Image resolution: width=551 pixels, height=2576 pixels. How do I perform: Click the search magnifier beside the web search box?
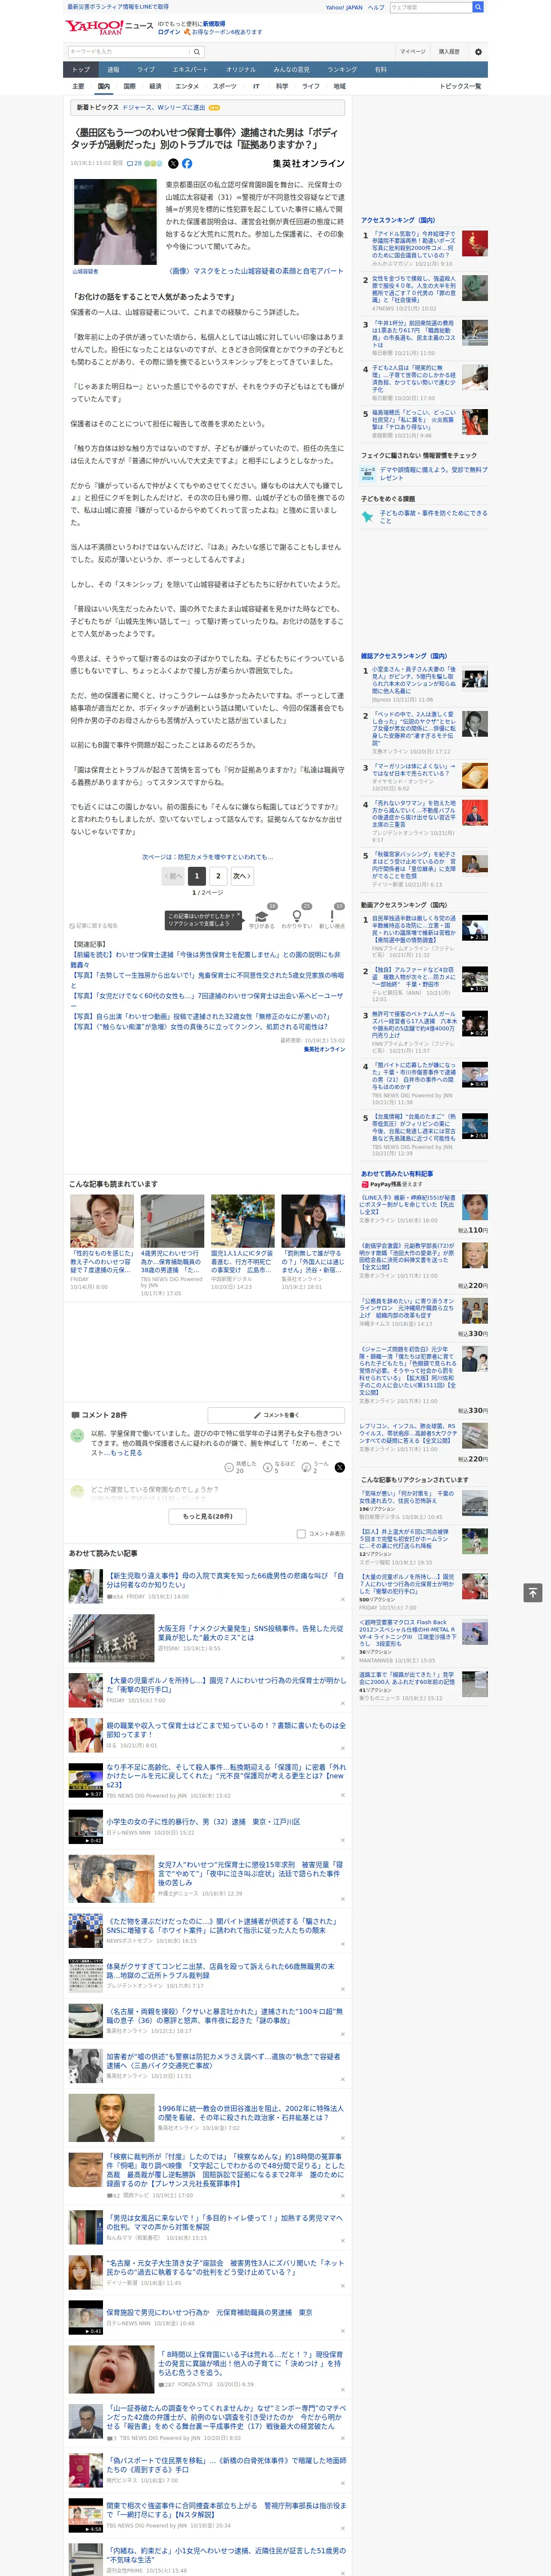click(478, 7)
